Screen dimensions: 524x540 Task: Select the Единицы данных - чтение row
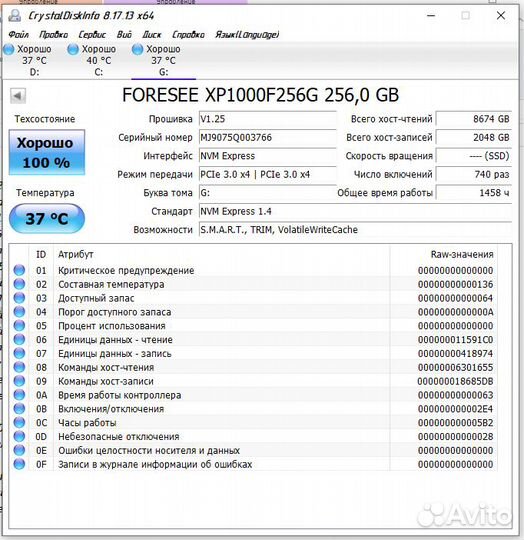[254, 340]
